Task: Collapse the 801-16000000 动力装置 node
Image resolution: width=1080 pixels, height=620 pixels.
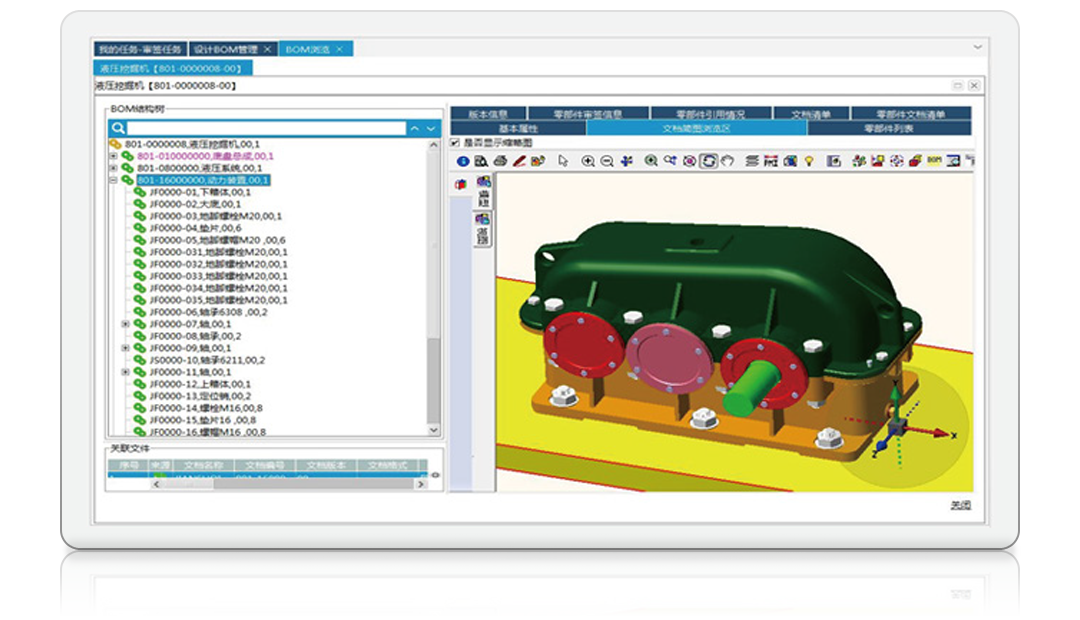Action: [x=113, y=180]
